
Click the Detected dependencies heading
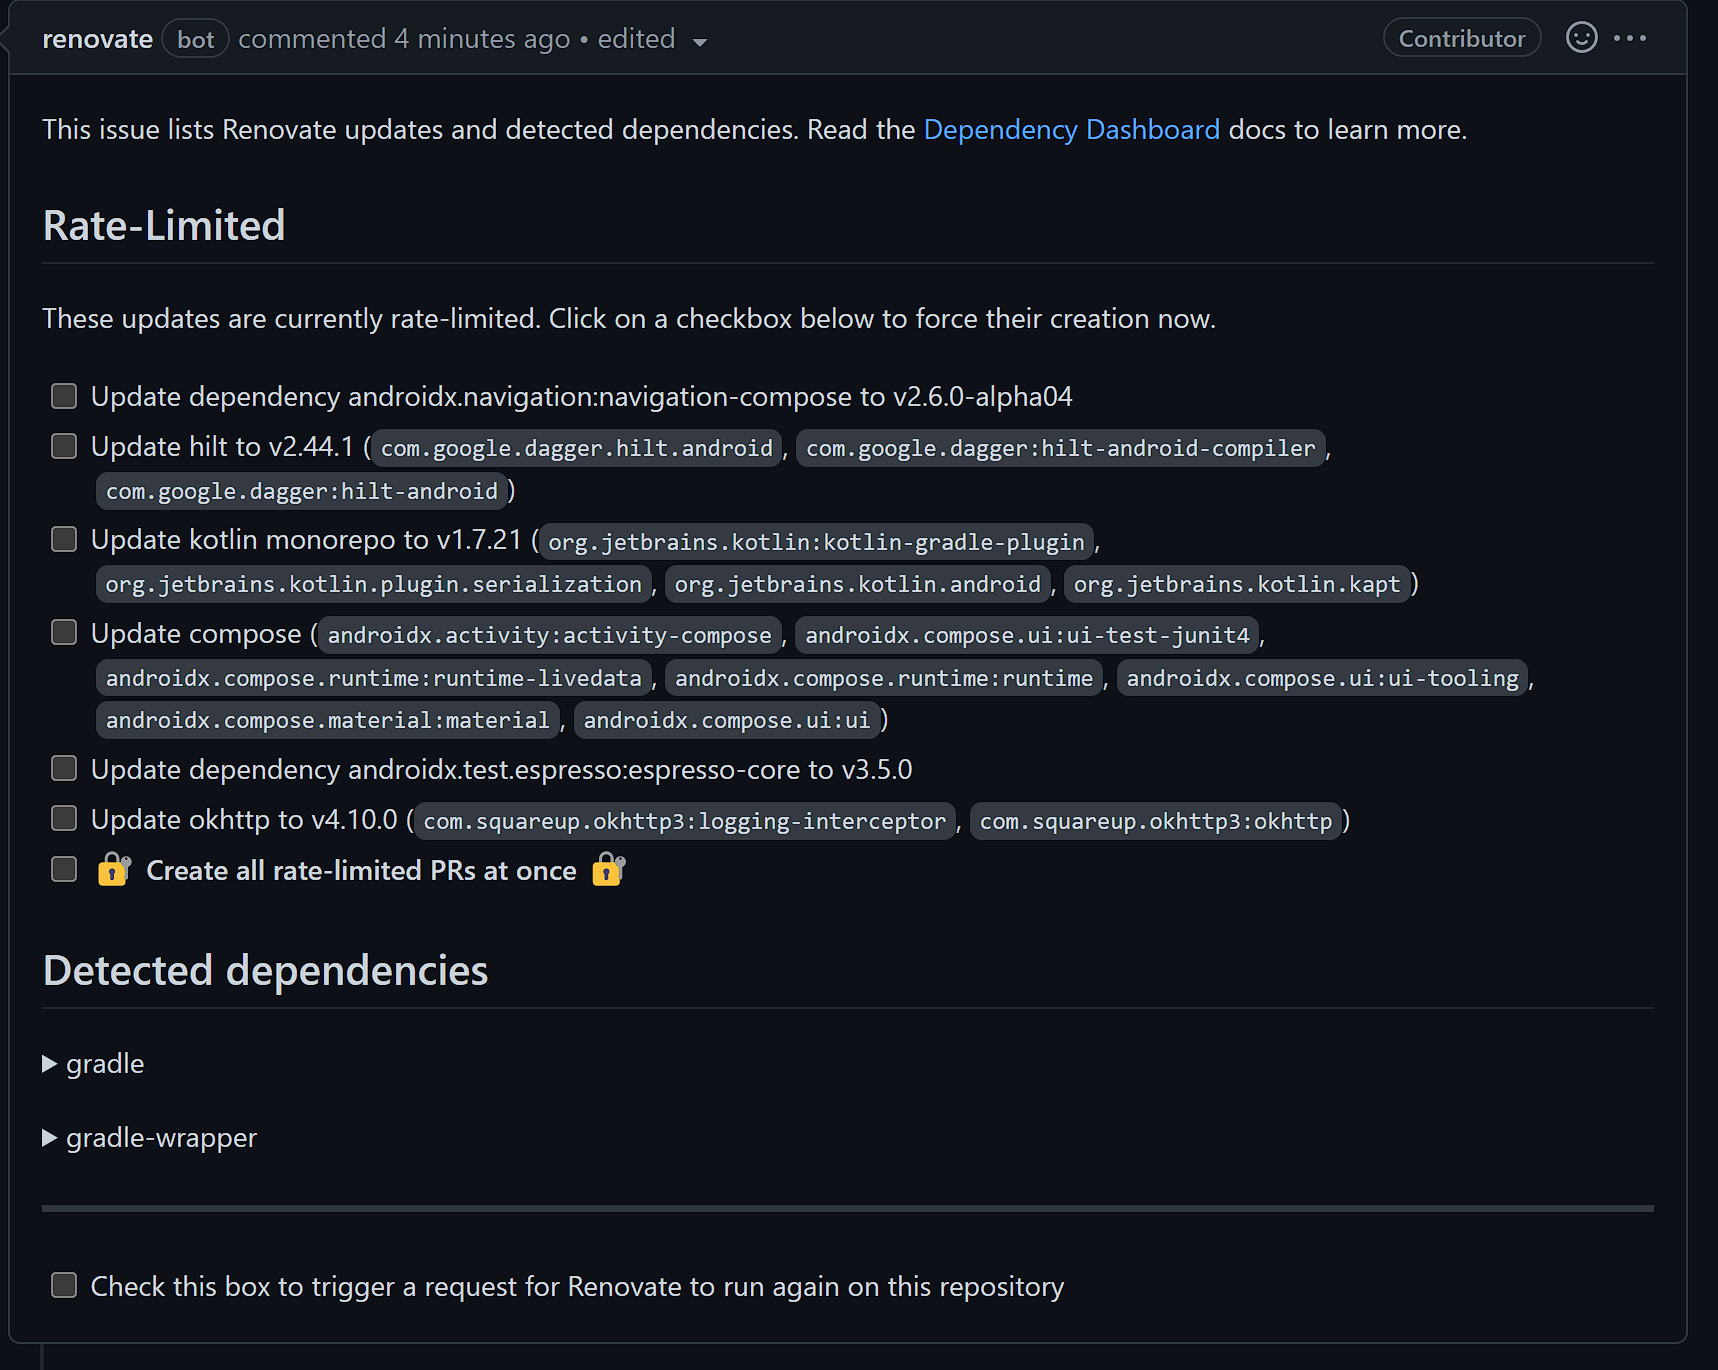pos(266,970)
